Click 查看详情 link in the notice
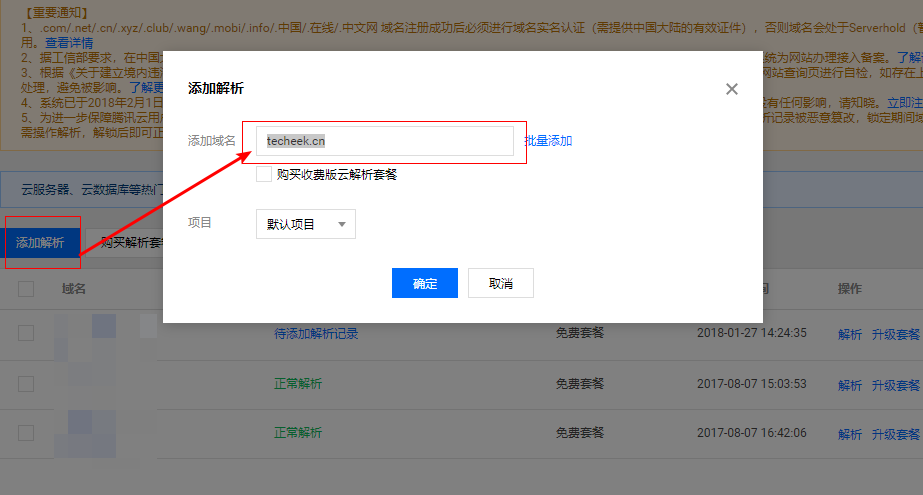This screenshot has width=923, height=495. pyautogui.click(x=70, y=44)
